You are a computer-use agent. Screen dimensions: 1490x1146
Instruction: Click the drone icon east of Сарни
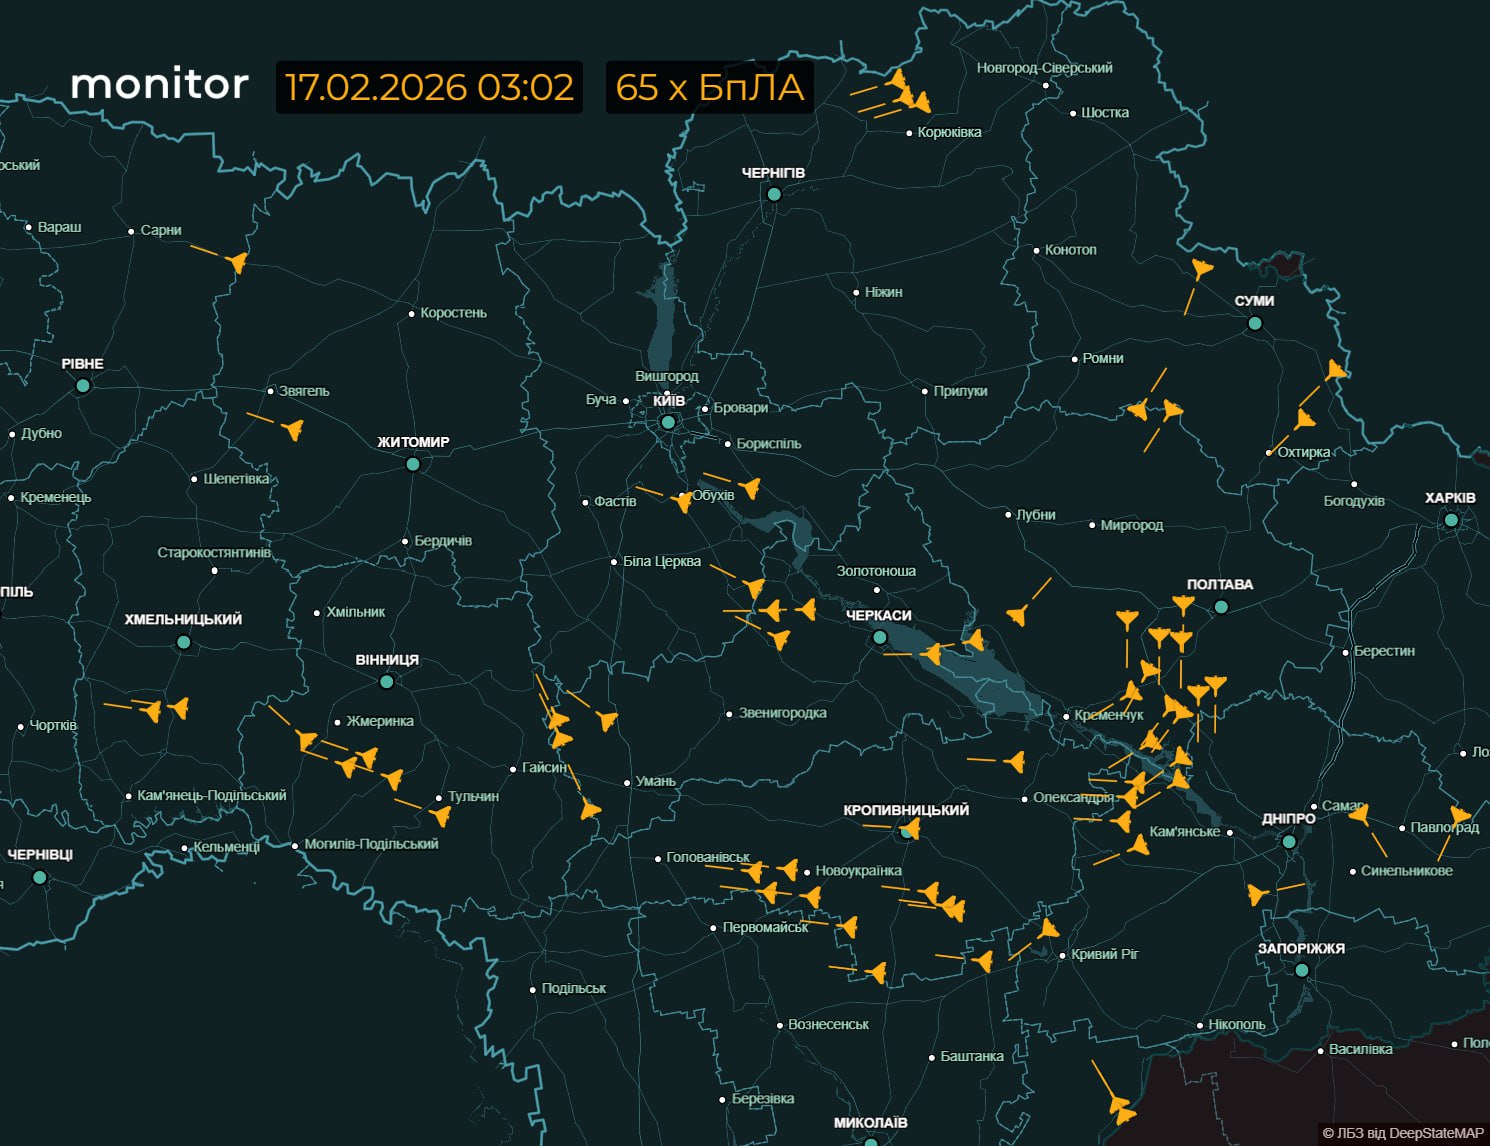click(237, 262)
